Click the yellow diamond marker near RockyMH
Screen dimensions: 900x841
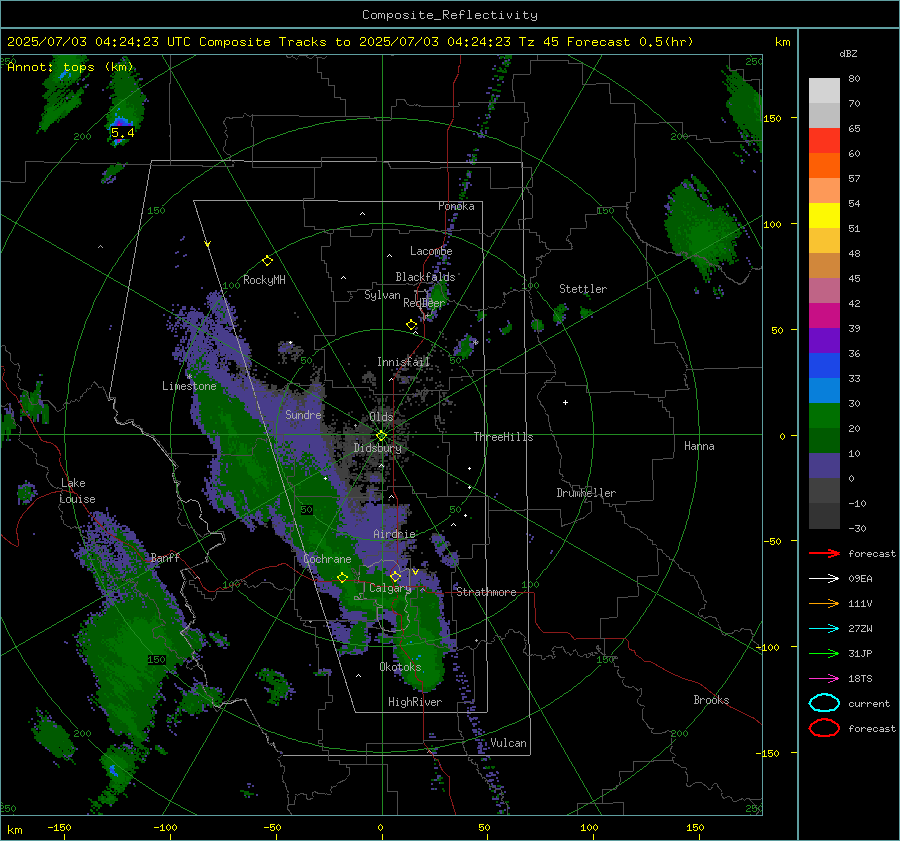point(267,261)
